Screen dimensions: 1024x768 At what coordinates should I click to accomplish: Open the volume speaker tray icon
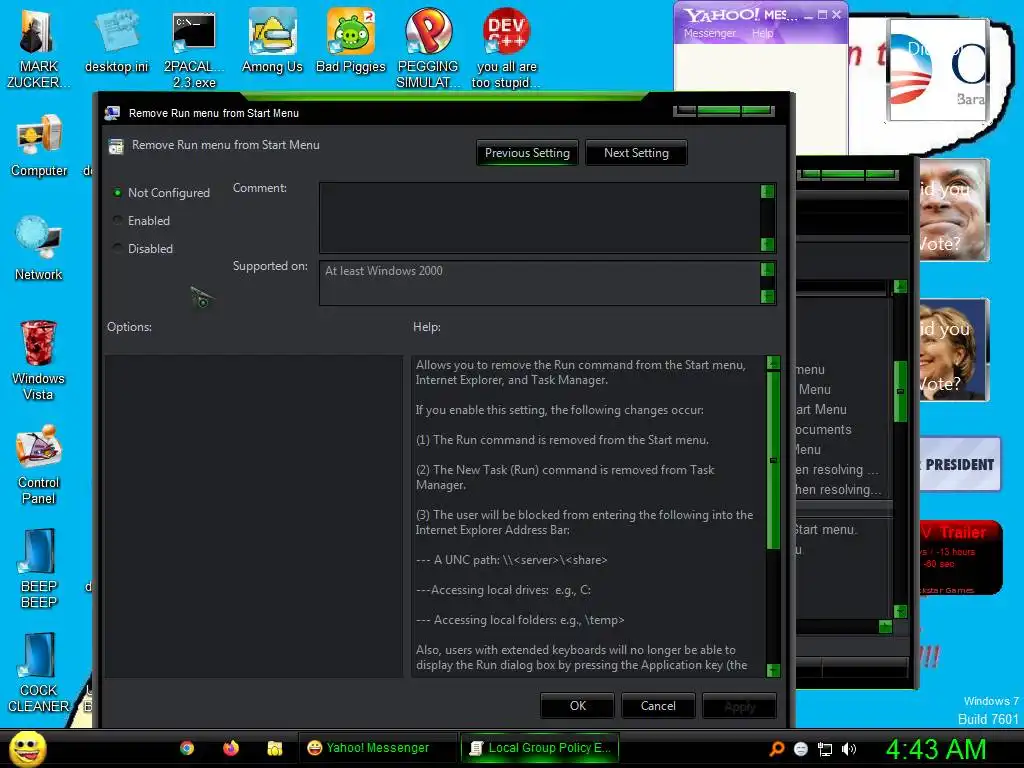point(848,749)
